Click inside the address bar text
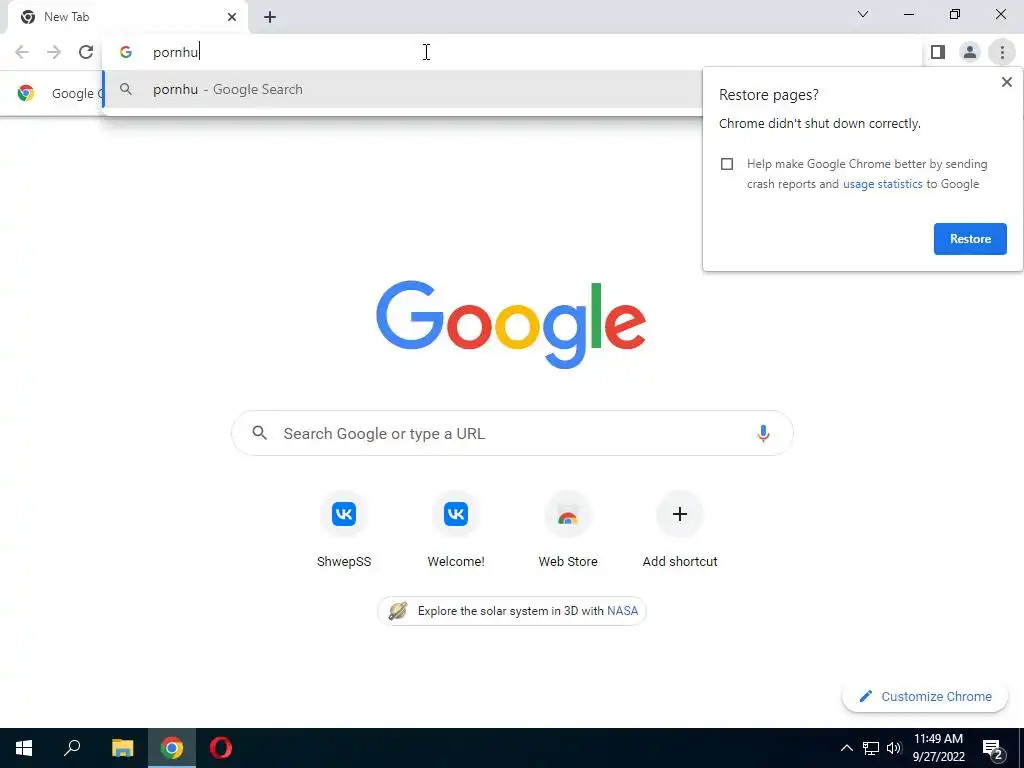Viewport: 1024px width, 768px height. 176,52
